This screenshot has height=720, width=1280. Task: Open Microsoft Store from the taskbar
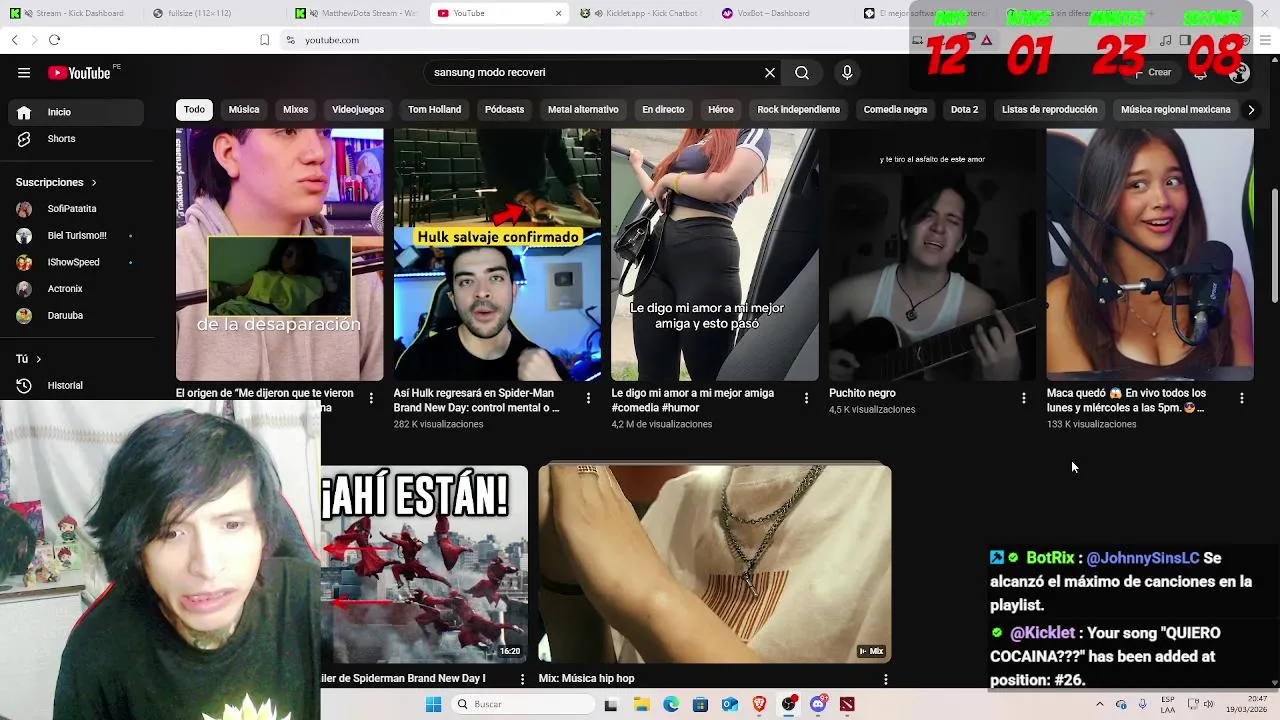[x=700, y=705]
